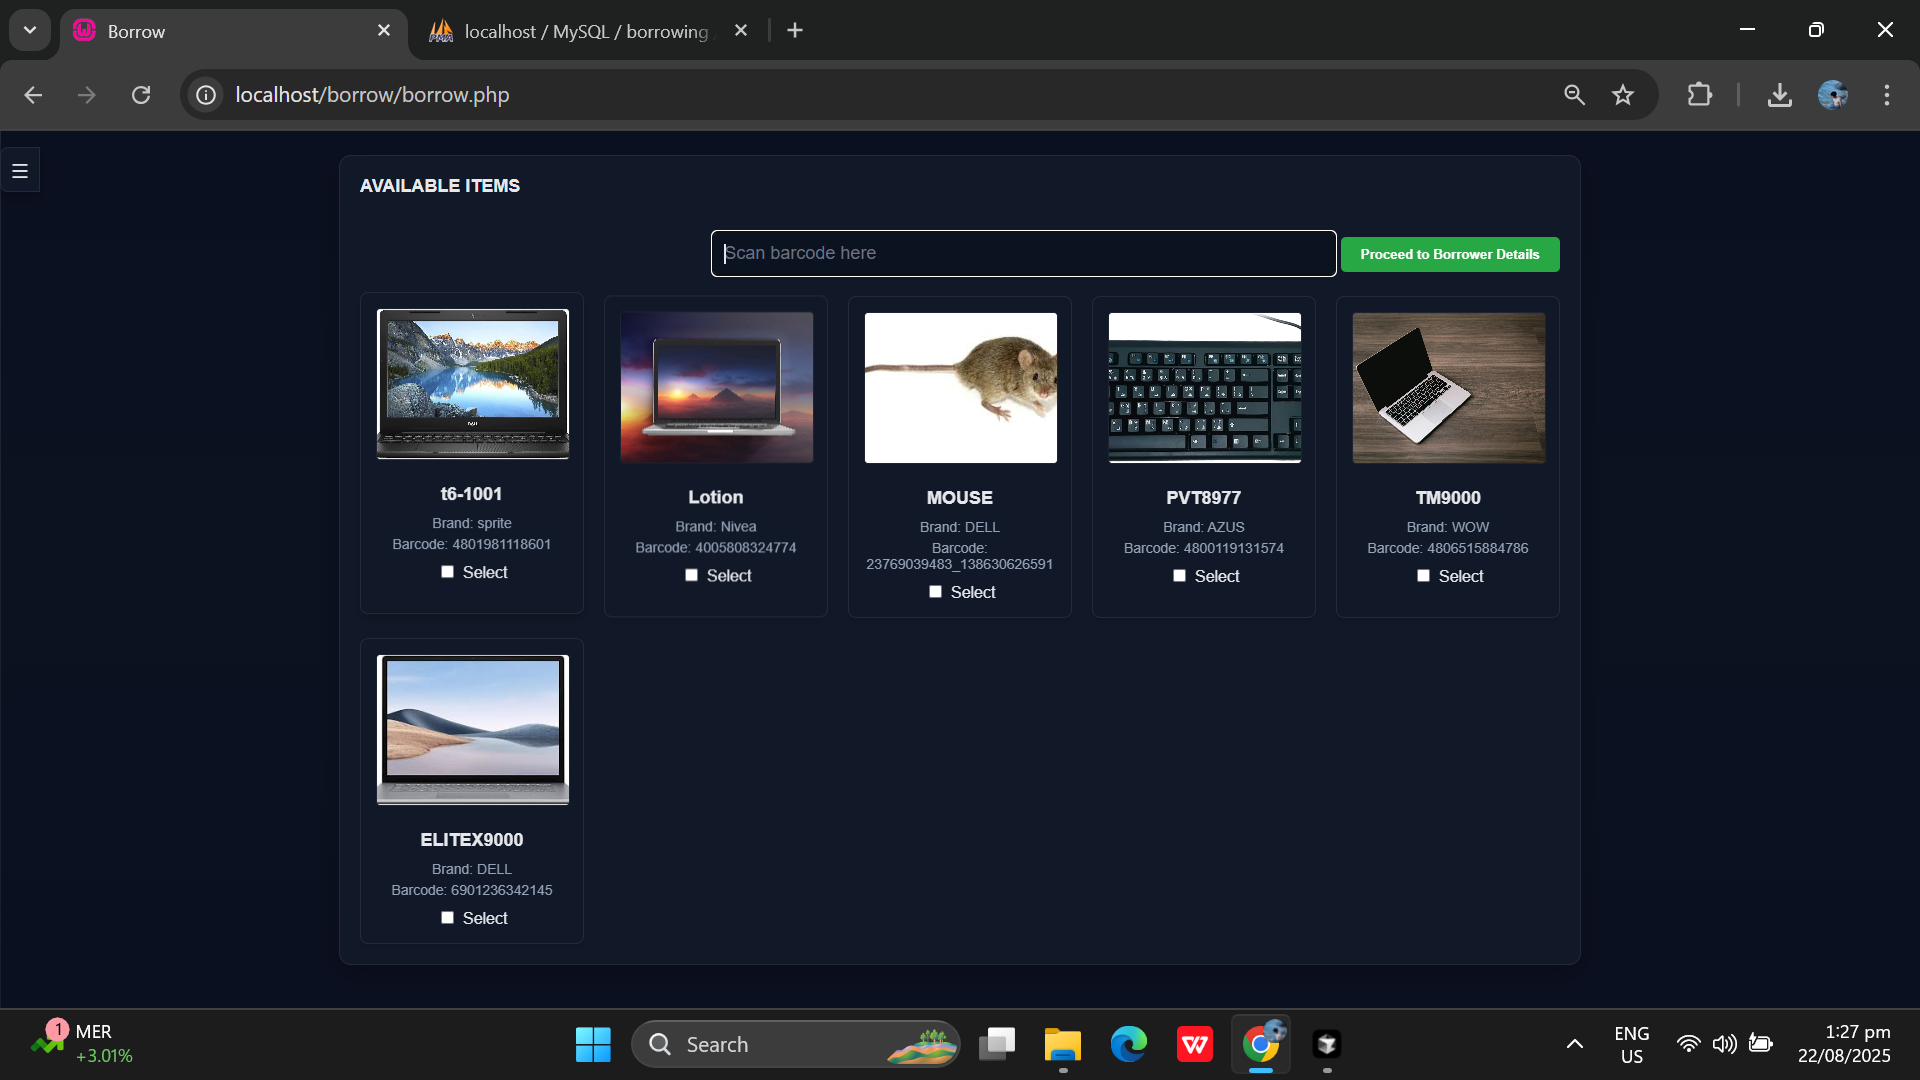Open the downloads panel icon
Viewport: 1920px width, 1080px height.
pyautogui.click(x=1780, y=94)
